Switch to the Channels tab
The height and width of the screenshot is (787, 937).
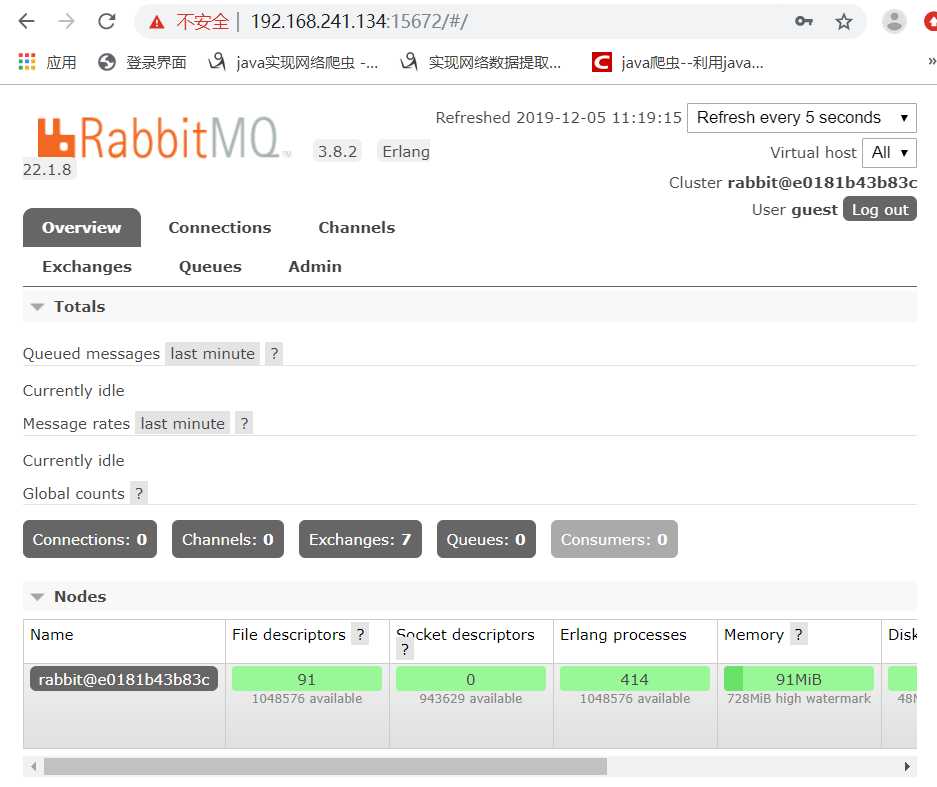click(x=357, y=228)
